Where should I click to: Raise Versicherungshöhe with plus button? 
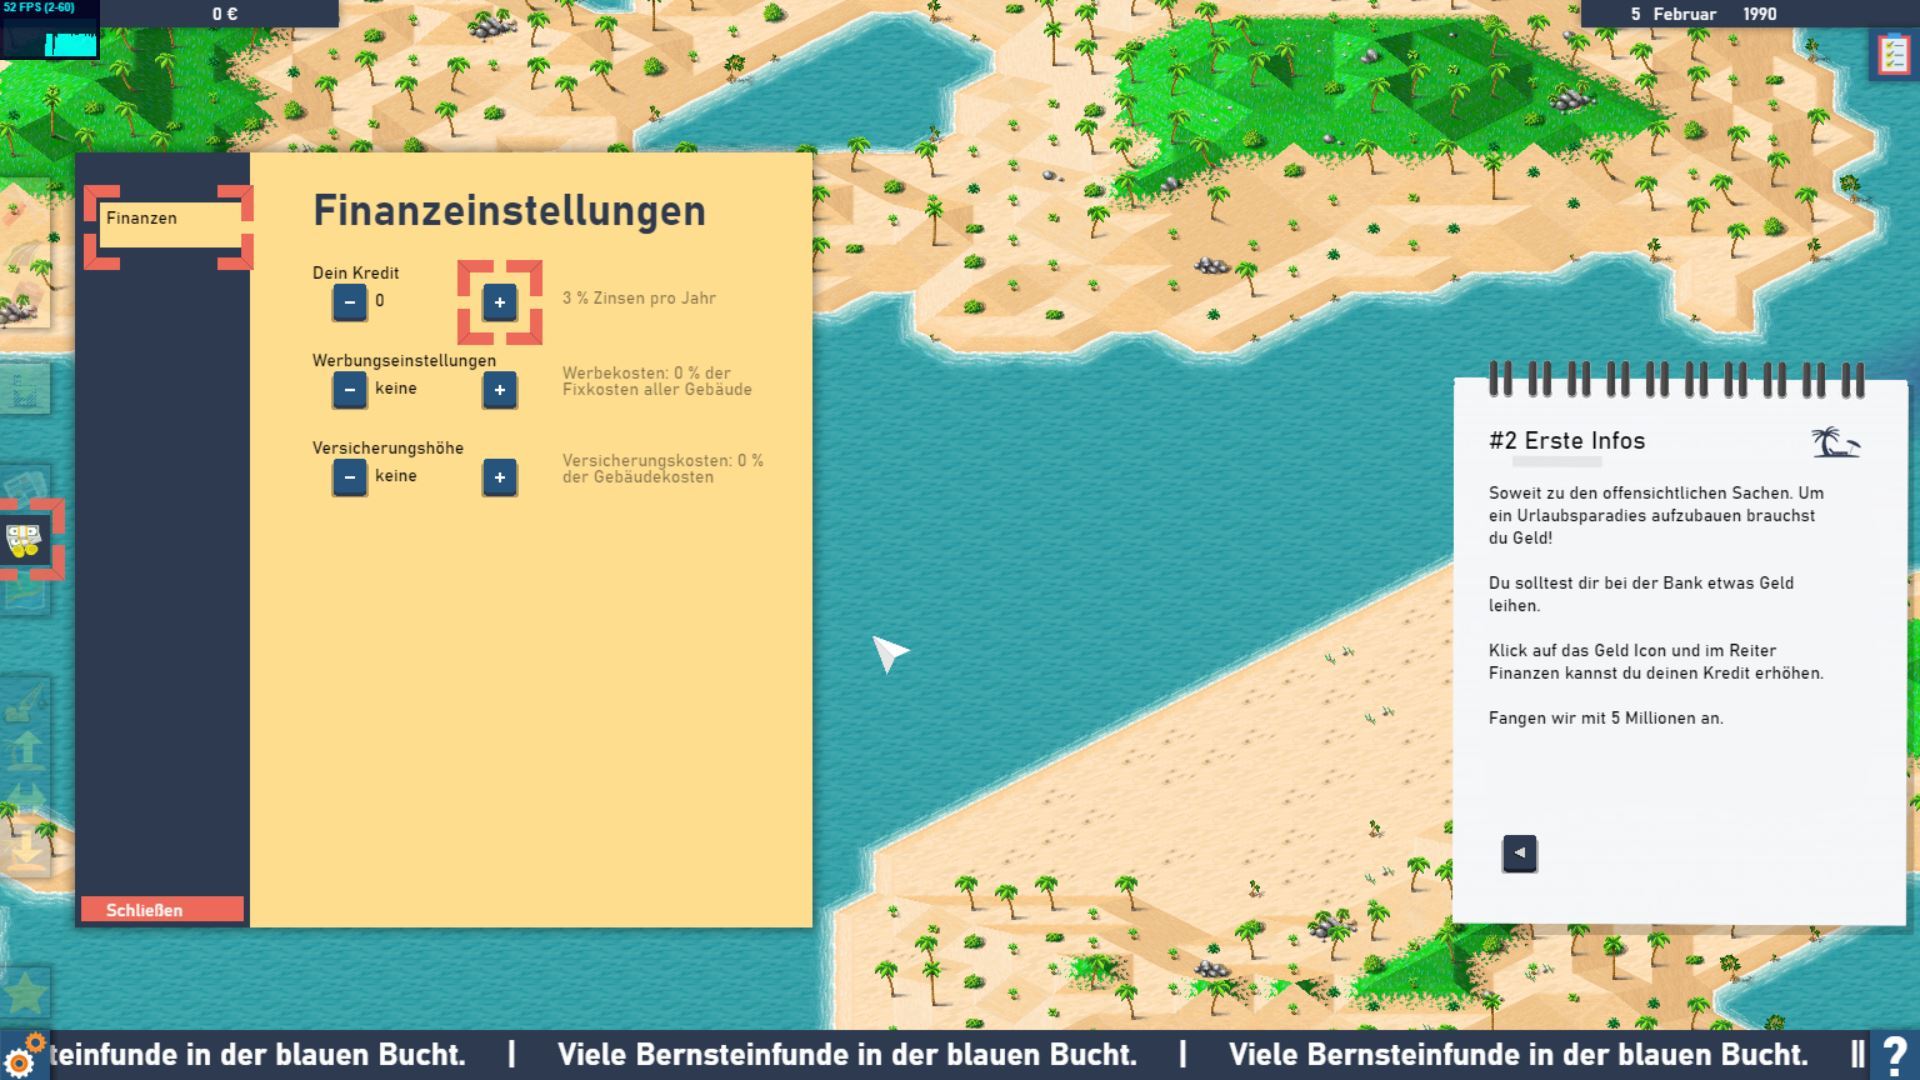click(499, 477)
